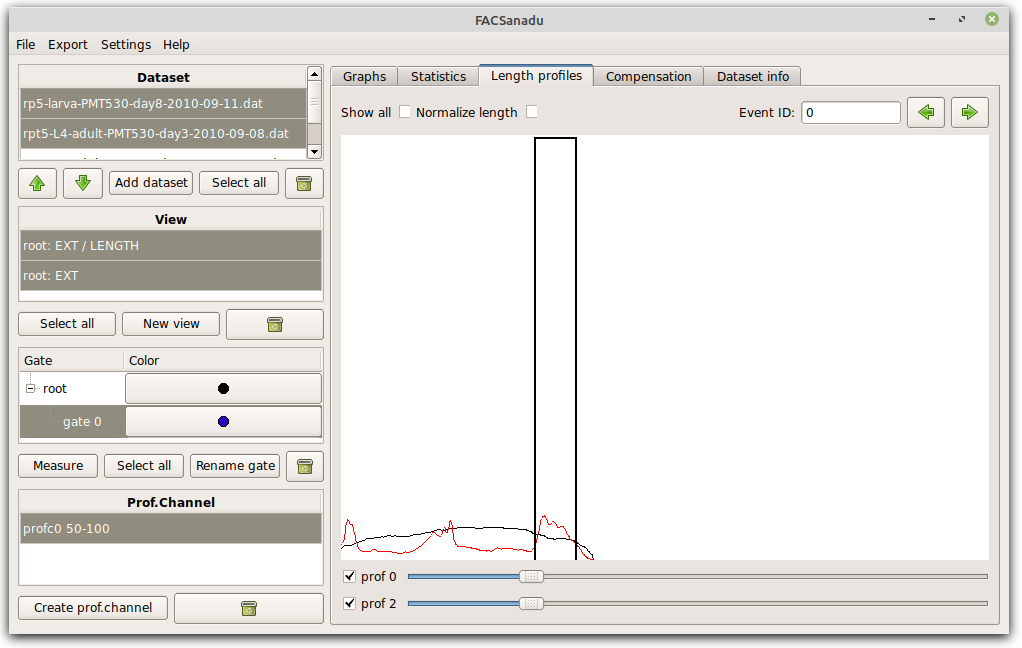Enable the Show all checkbox
Screen dimensions: 1022x648
click(405, 112)
